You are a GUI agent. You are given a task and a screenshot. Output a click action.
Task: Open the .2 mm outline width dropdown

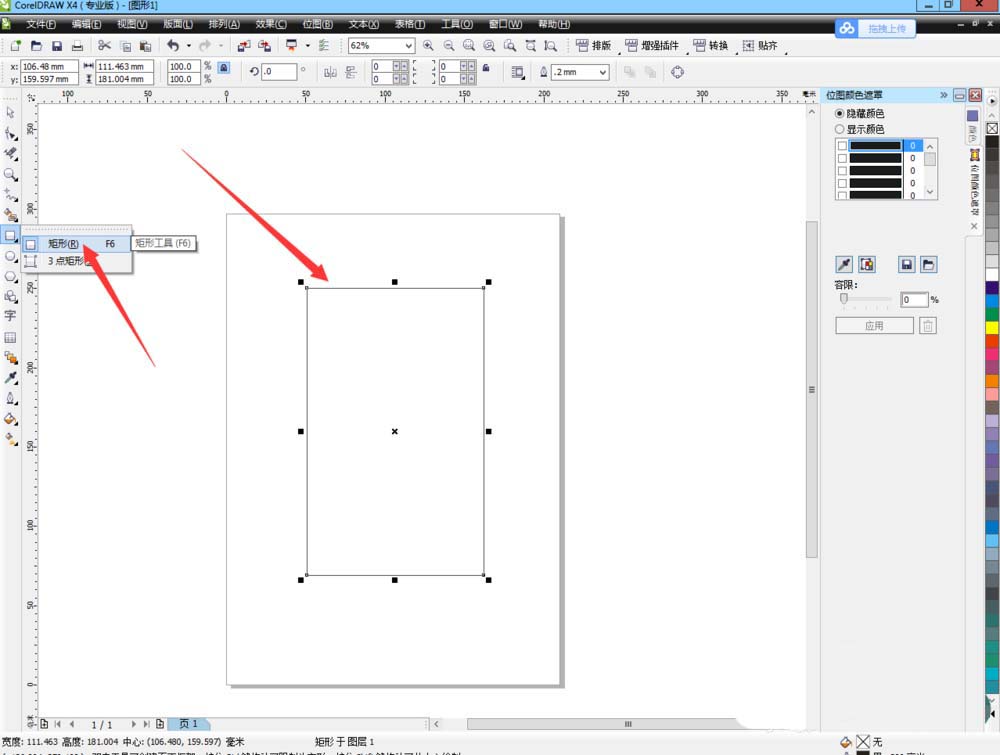[602, 72]
